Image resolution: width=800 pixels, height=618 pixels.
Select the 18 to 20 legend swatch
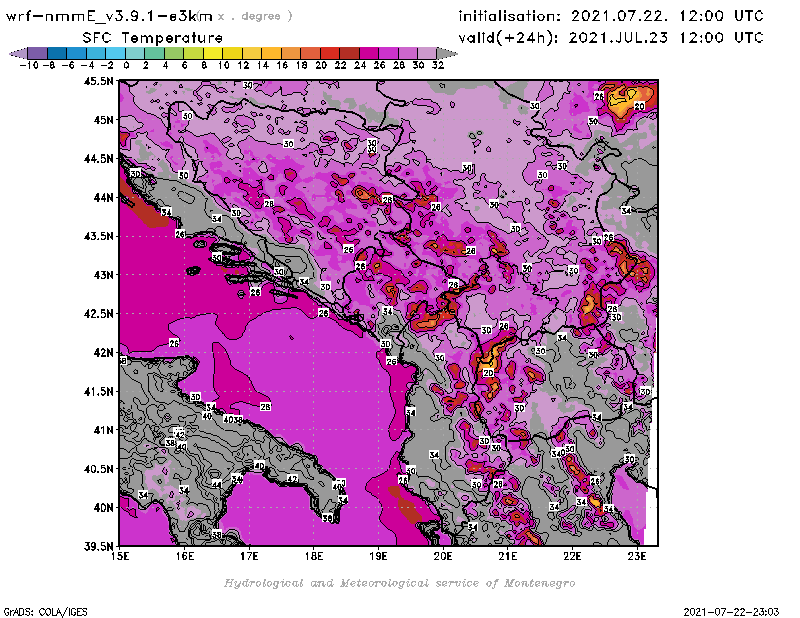tap(310, 54)
